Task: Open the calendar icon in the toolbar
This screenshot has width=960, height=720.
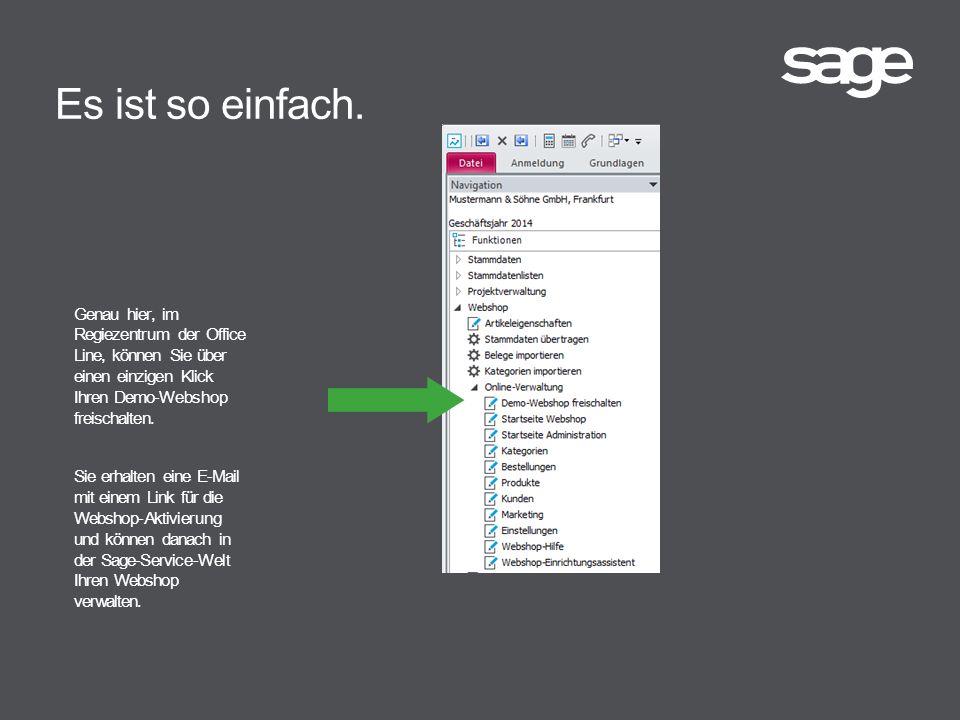Action: (x=568, y=141)
